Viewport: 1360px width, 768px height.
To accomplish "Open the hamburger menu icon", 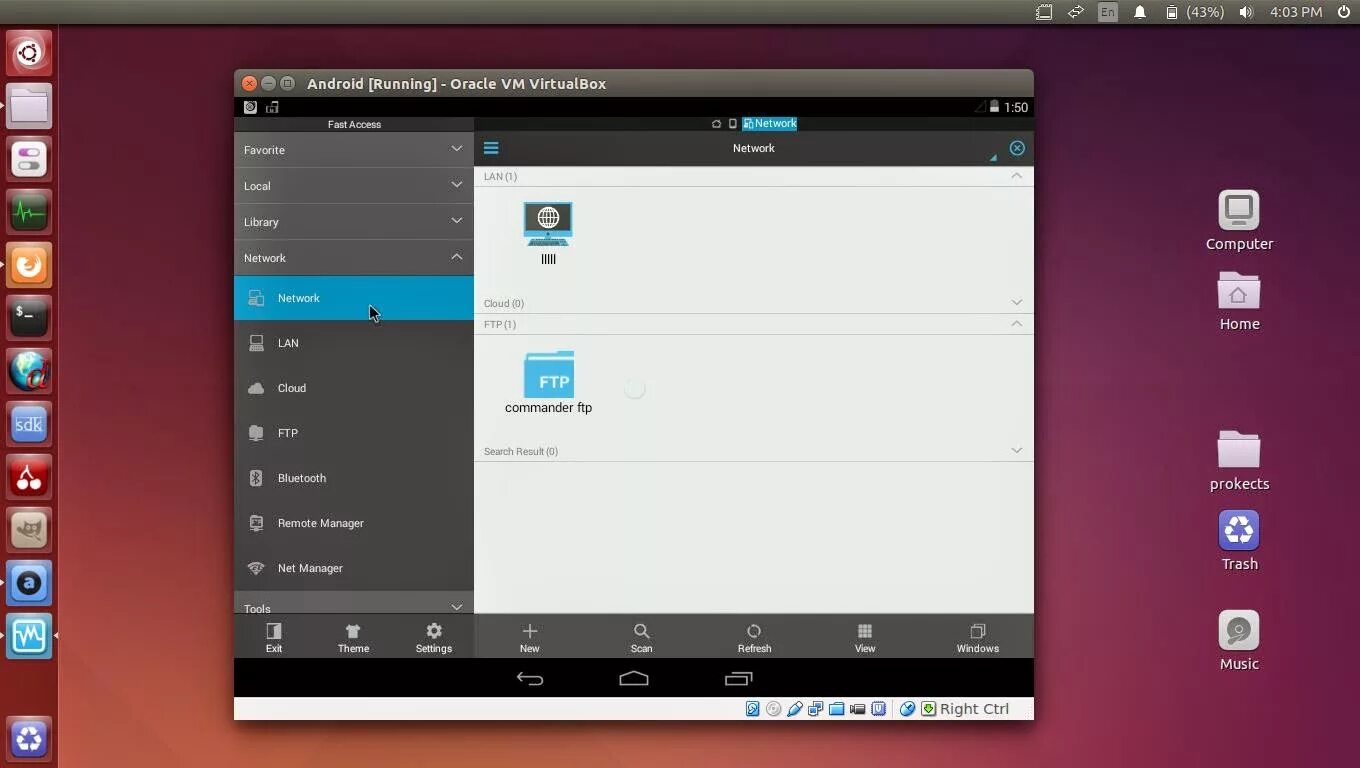I will pyautogui.click(x=491, y=148).
